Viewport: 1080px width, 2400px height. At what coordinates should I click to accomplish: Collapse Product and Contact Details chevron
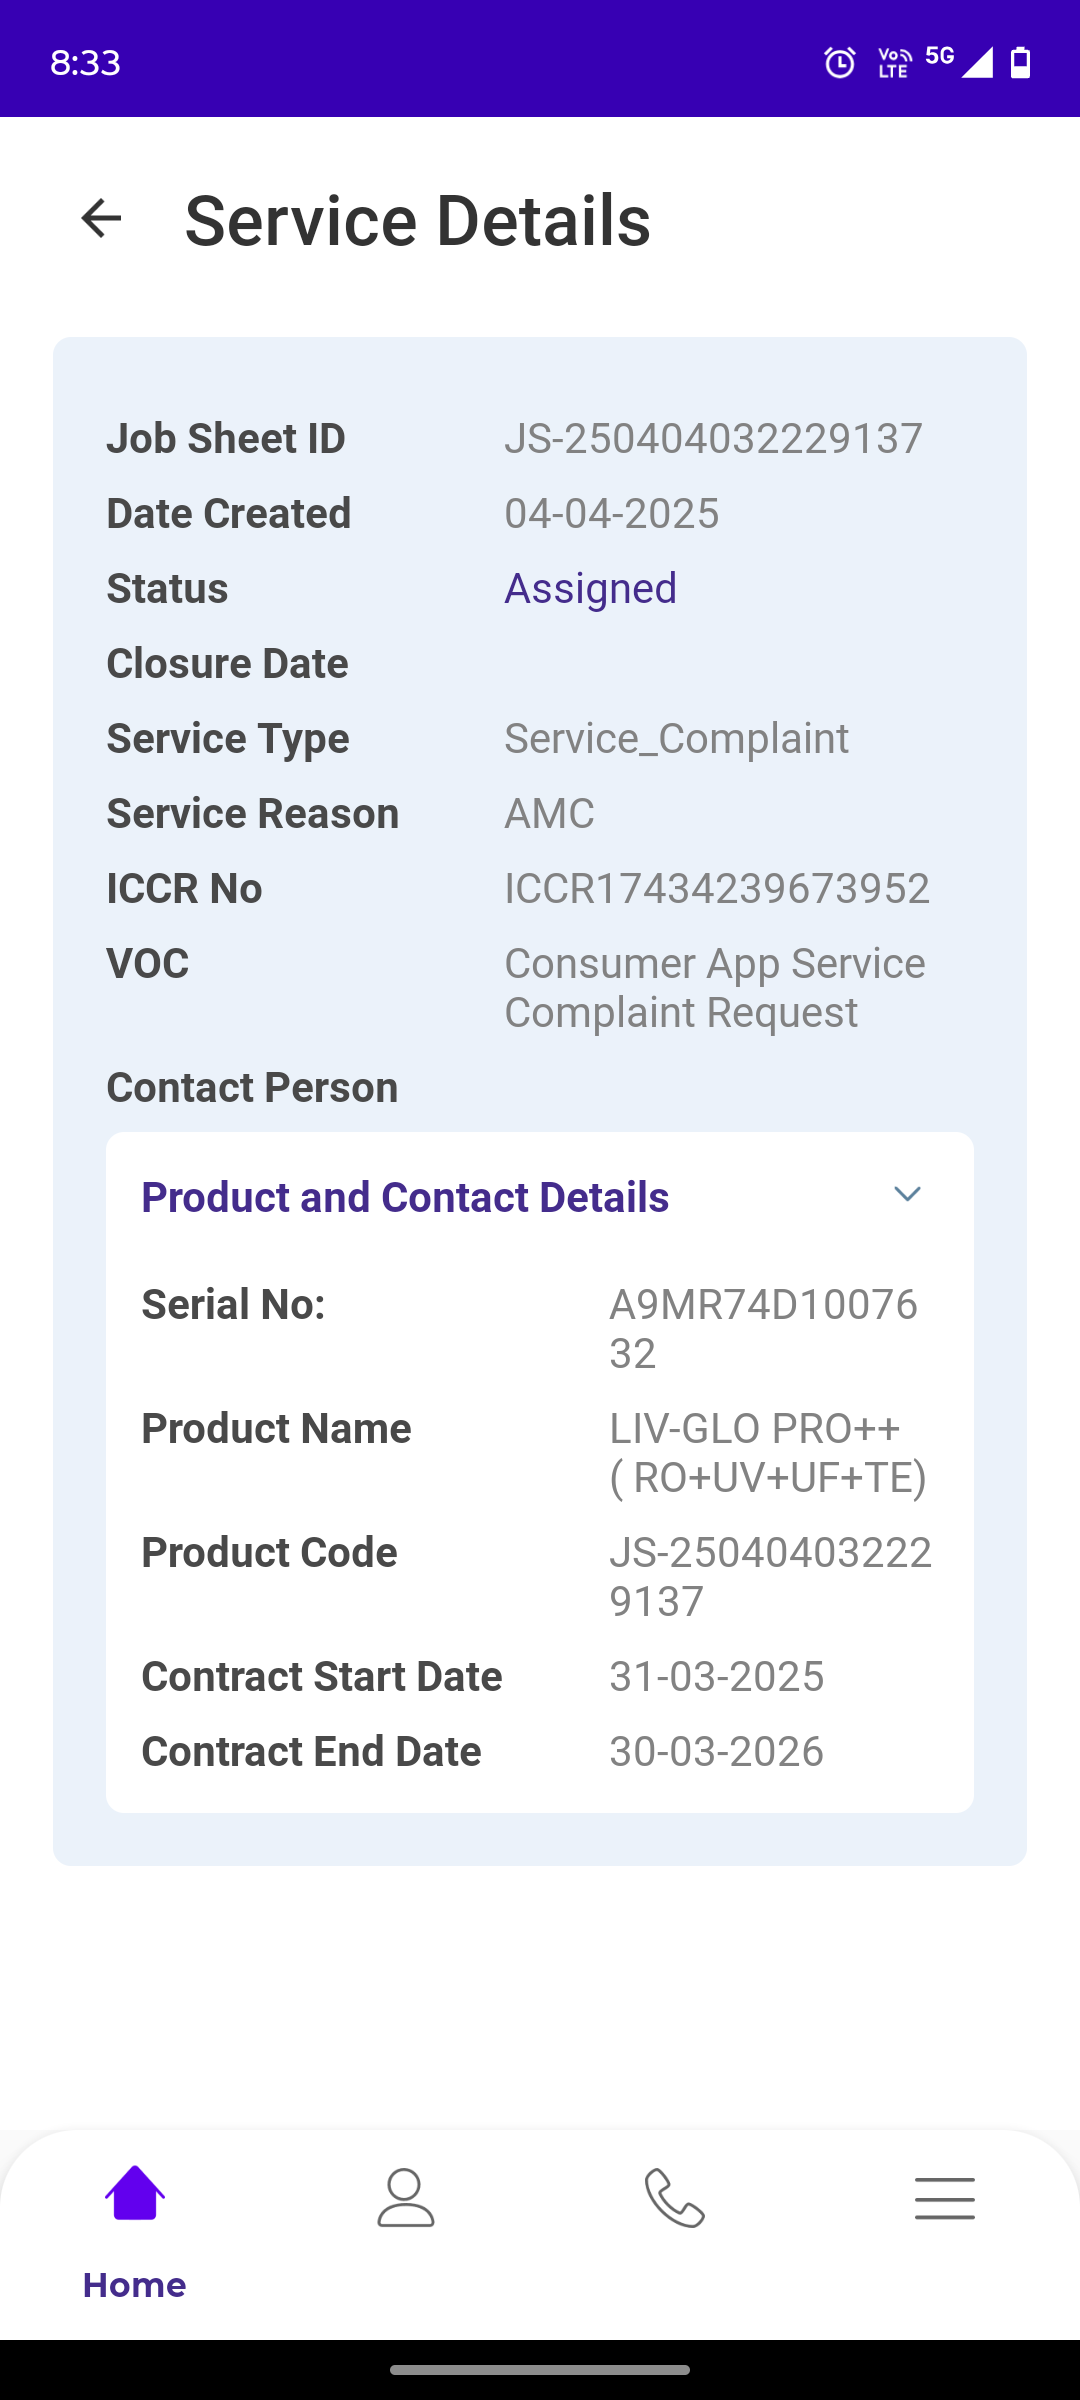point(907,1194)
